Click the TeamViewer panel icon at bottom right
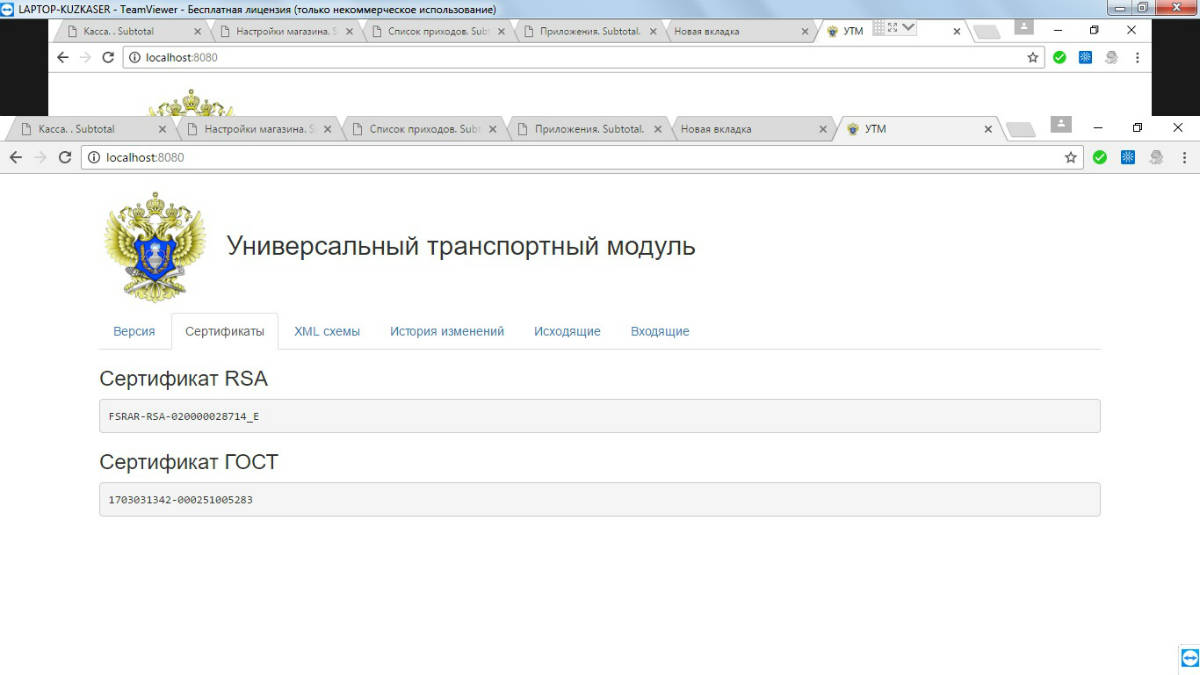1200x675 pixels. click(x=1189, y=657)
